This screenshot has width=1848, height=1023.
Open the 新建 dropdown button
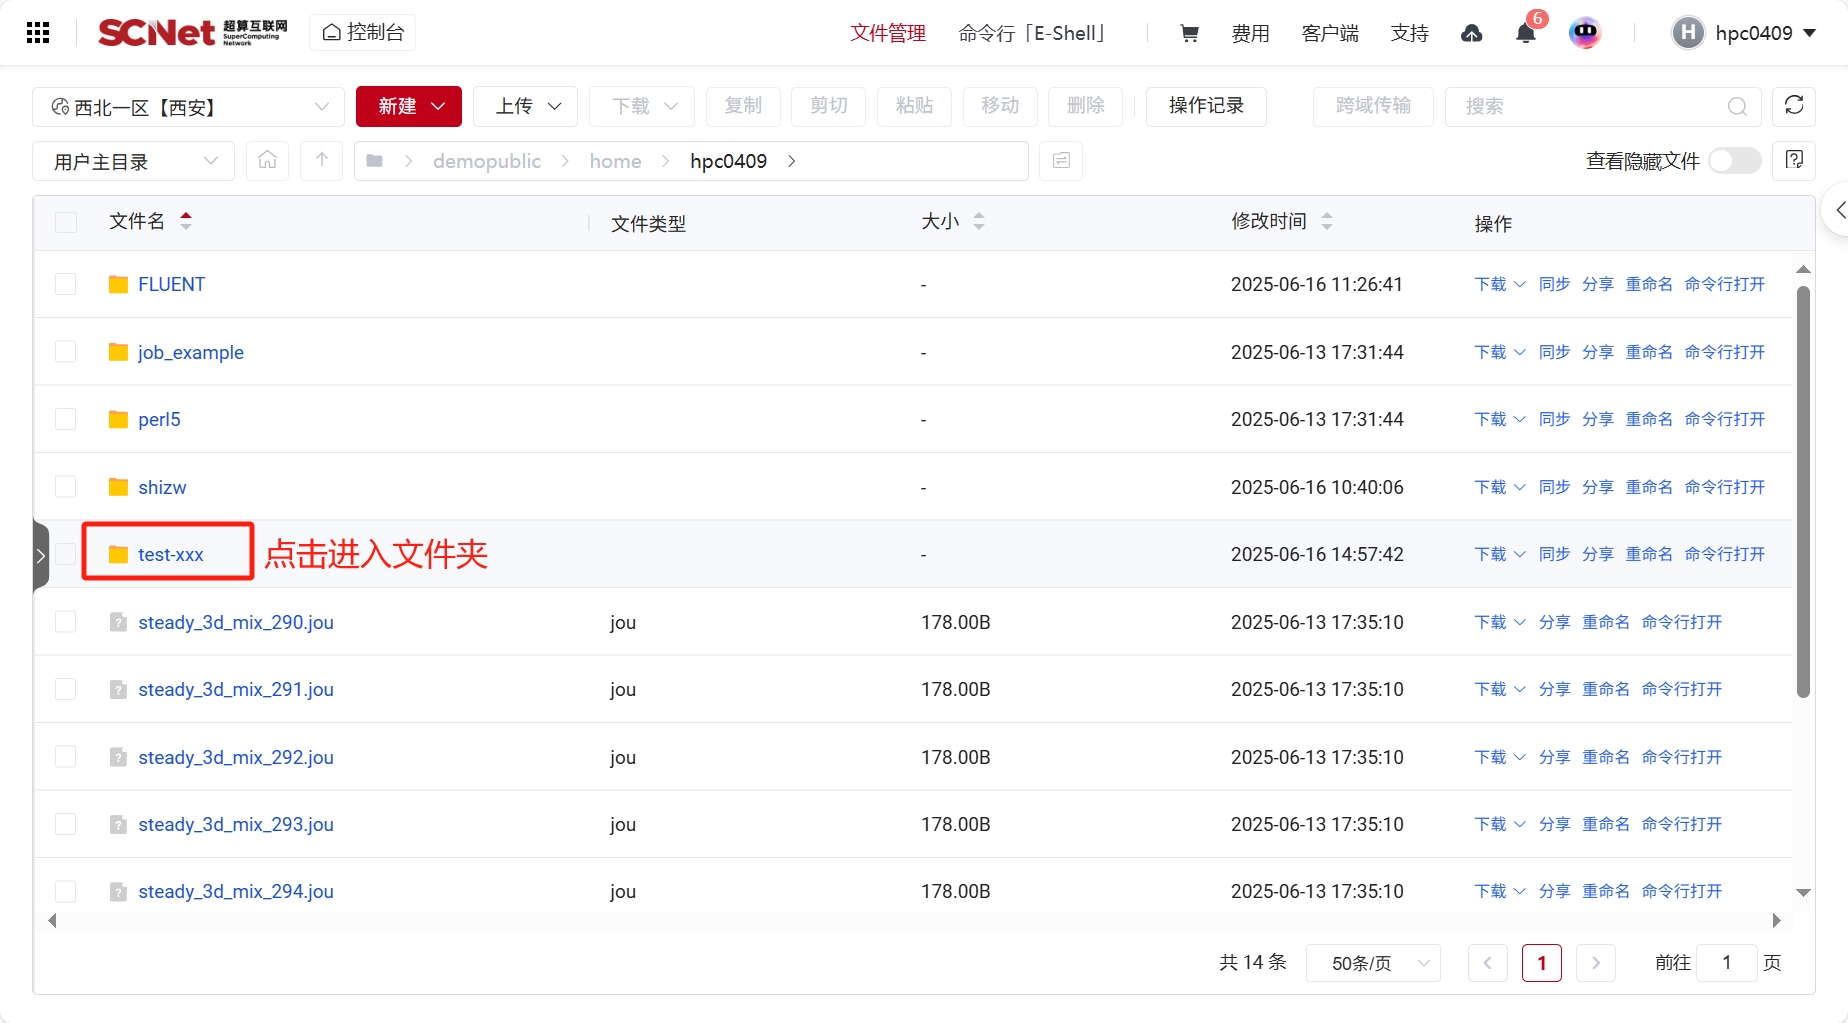tap(409, 107)
